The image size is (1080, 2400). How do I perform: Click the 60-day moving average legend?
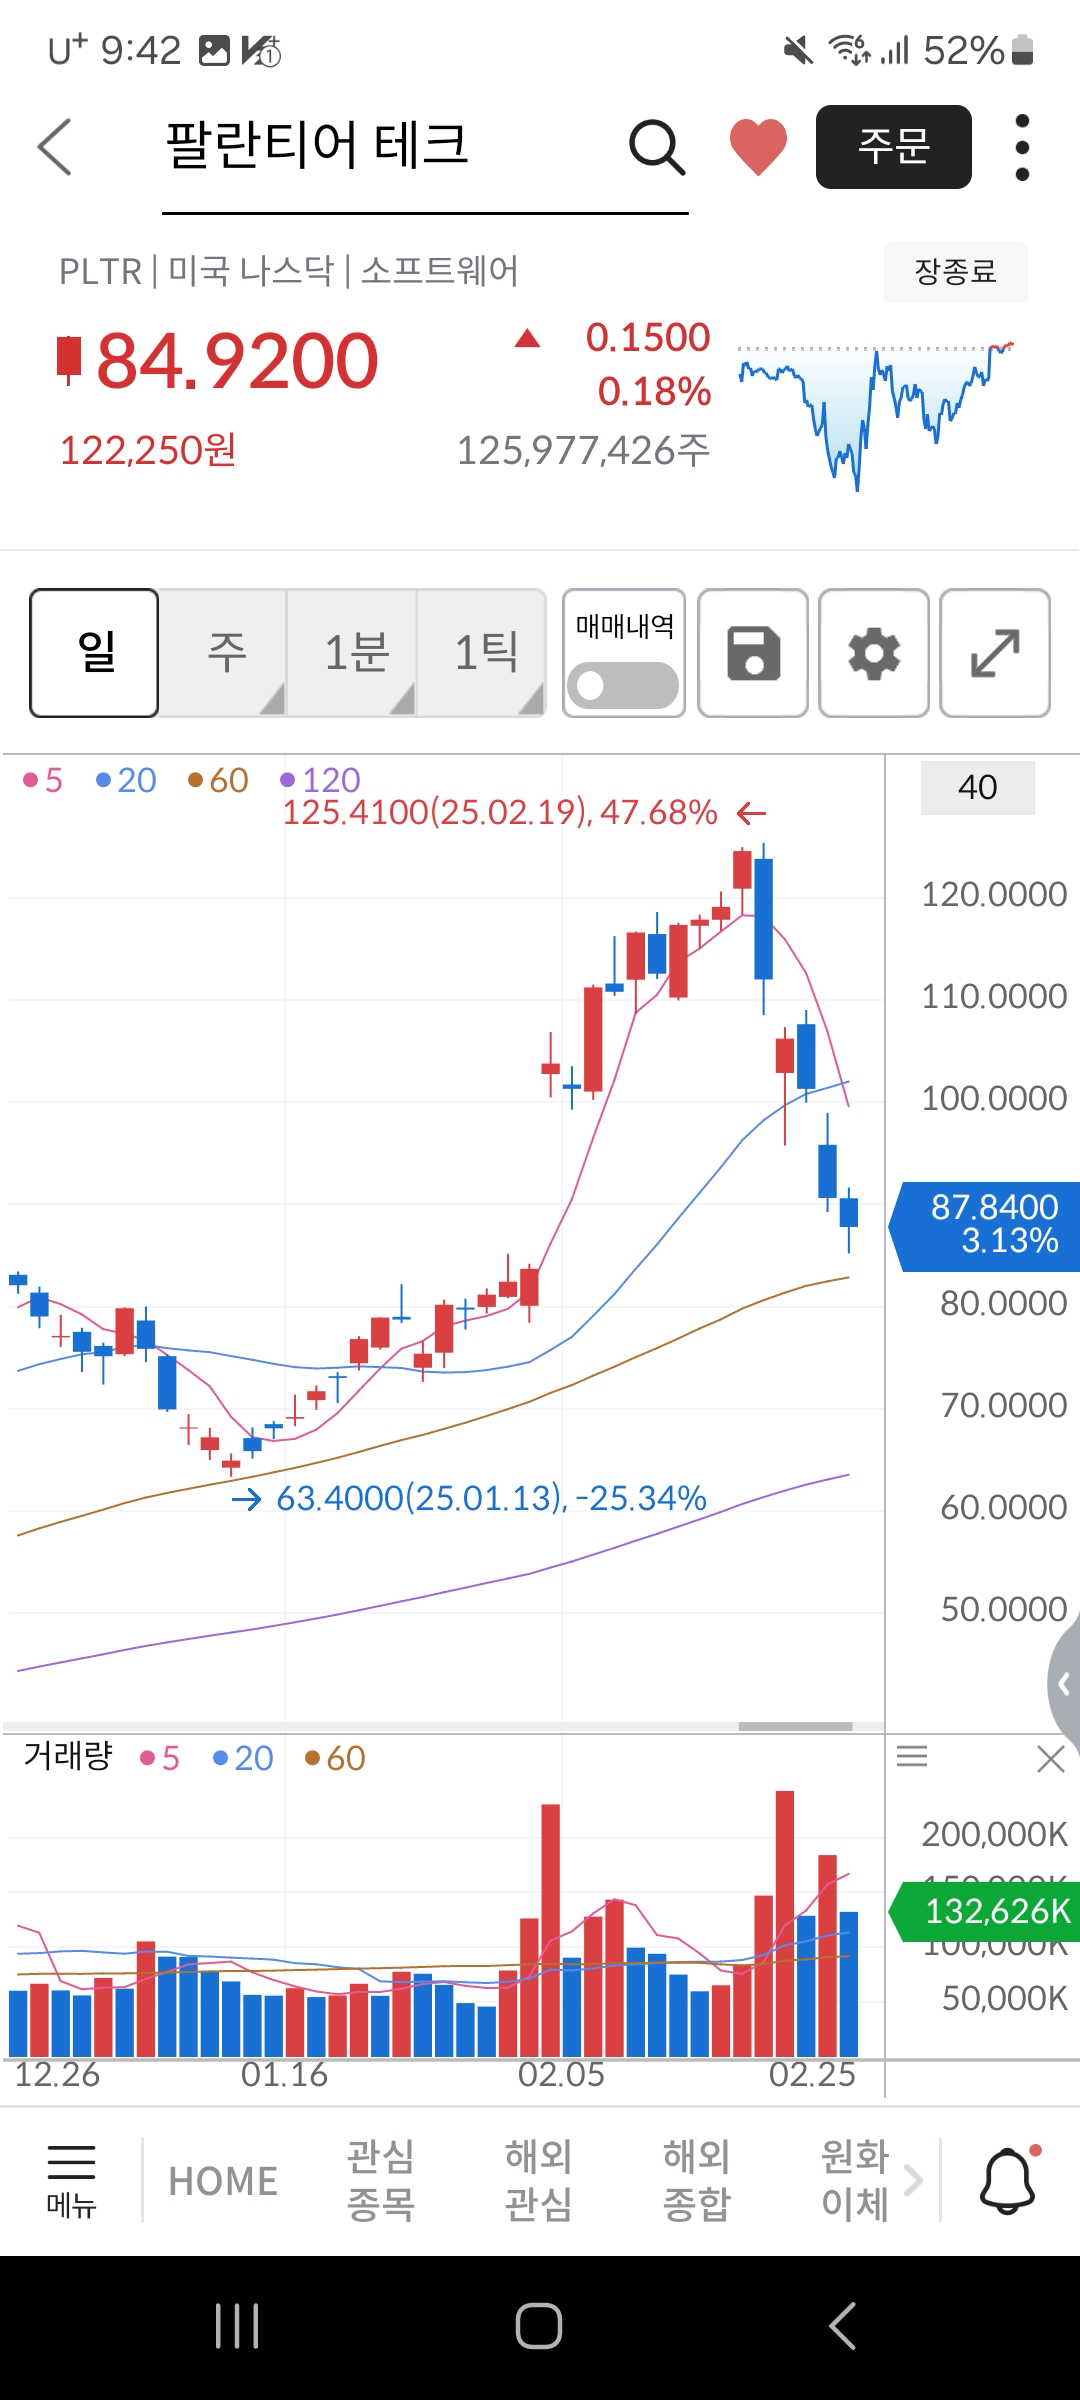(218, 780)
